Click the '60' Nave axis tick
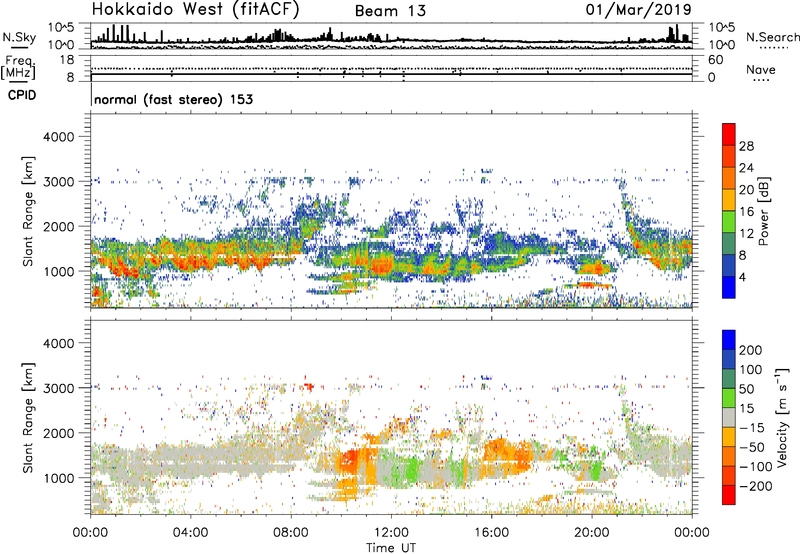This screenshot has width=800, height=554. pos(715,60)
